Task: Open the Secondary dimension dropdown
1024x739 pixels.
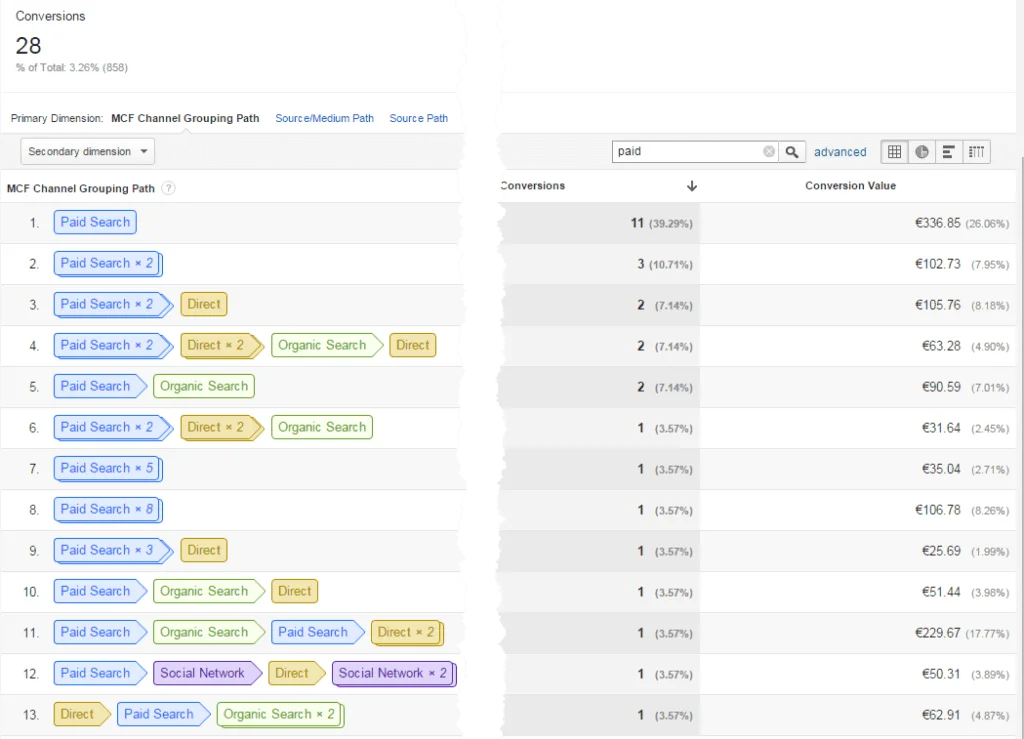Action: (87, 150)
